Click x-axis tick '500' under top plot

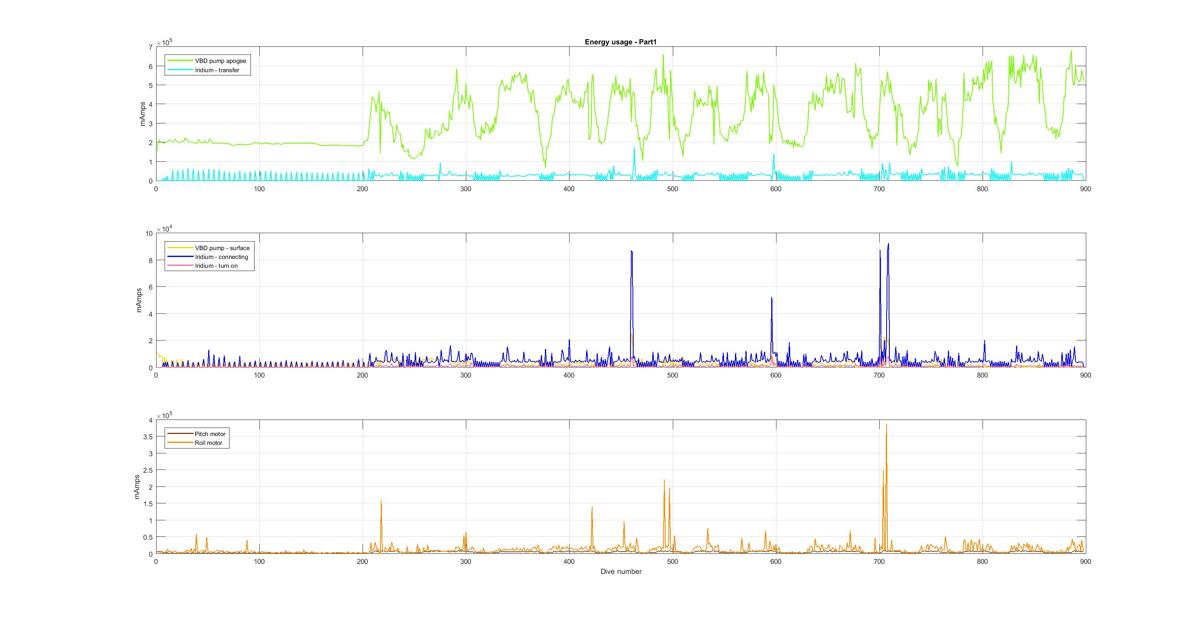click(x=672, y=188)
